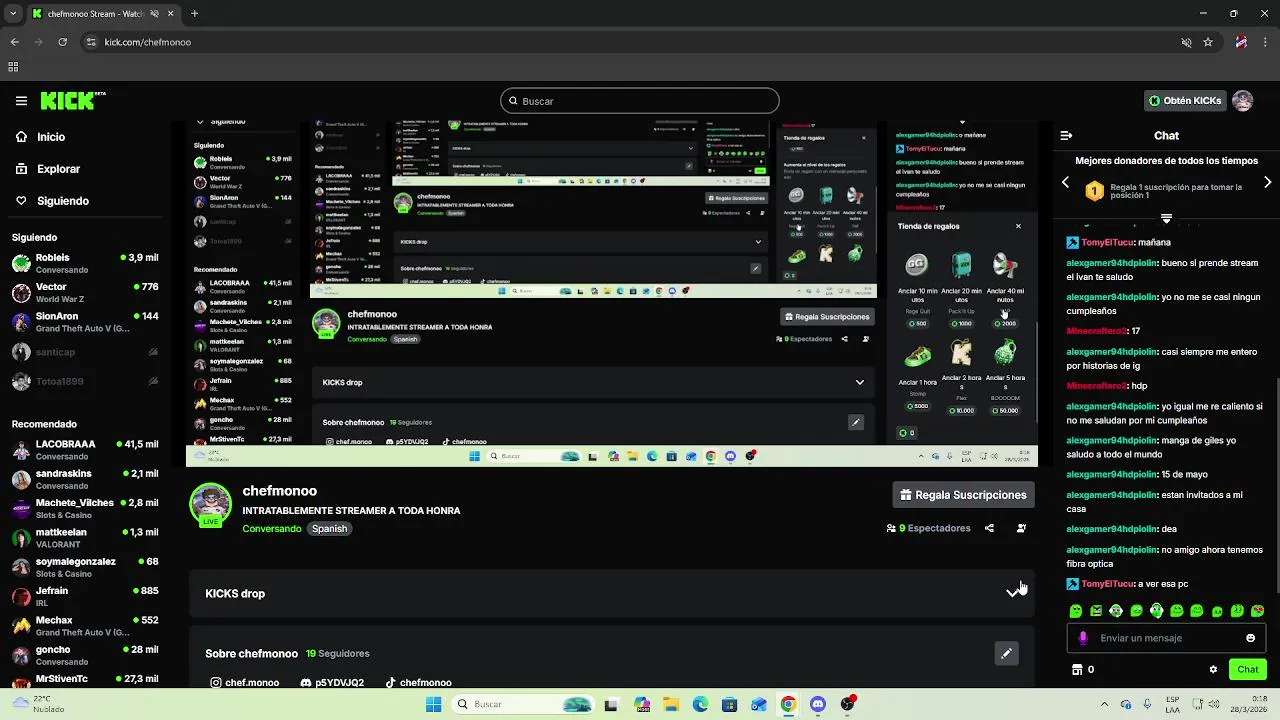1280x720 pixels.
Task: Toggle the muted notification icon beside Totoa1899
Action: [x=153, y=382]
